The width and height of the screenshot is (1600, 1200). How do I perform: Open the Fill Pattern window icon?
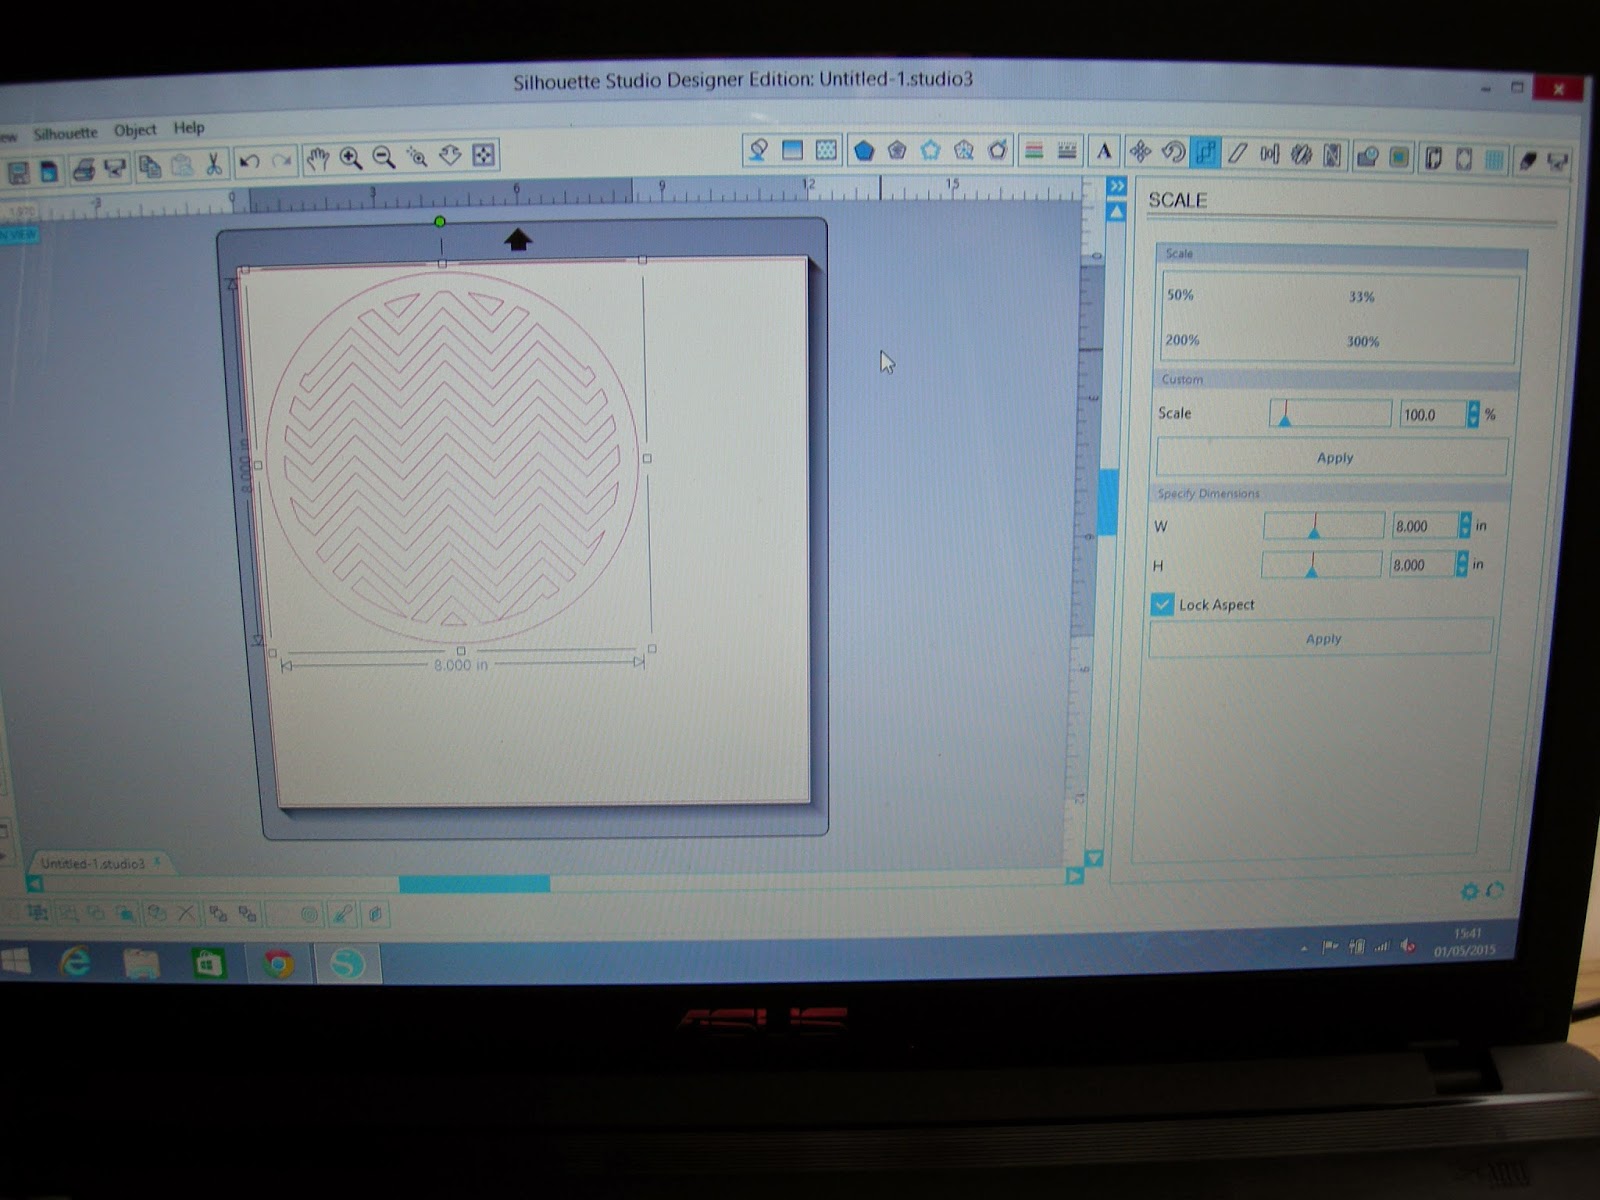(x=826, y=150)
